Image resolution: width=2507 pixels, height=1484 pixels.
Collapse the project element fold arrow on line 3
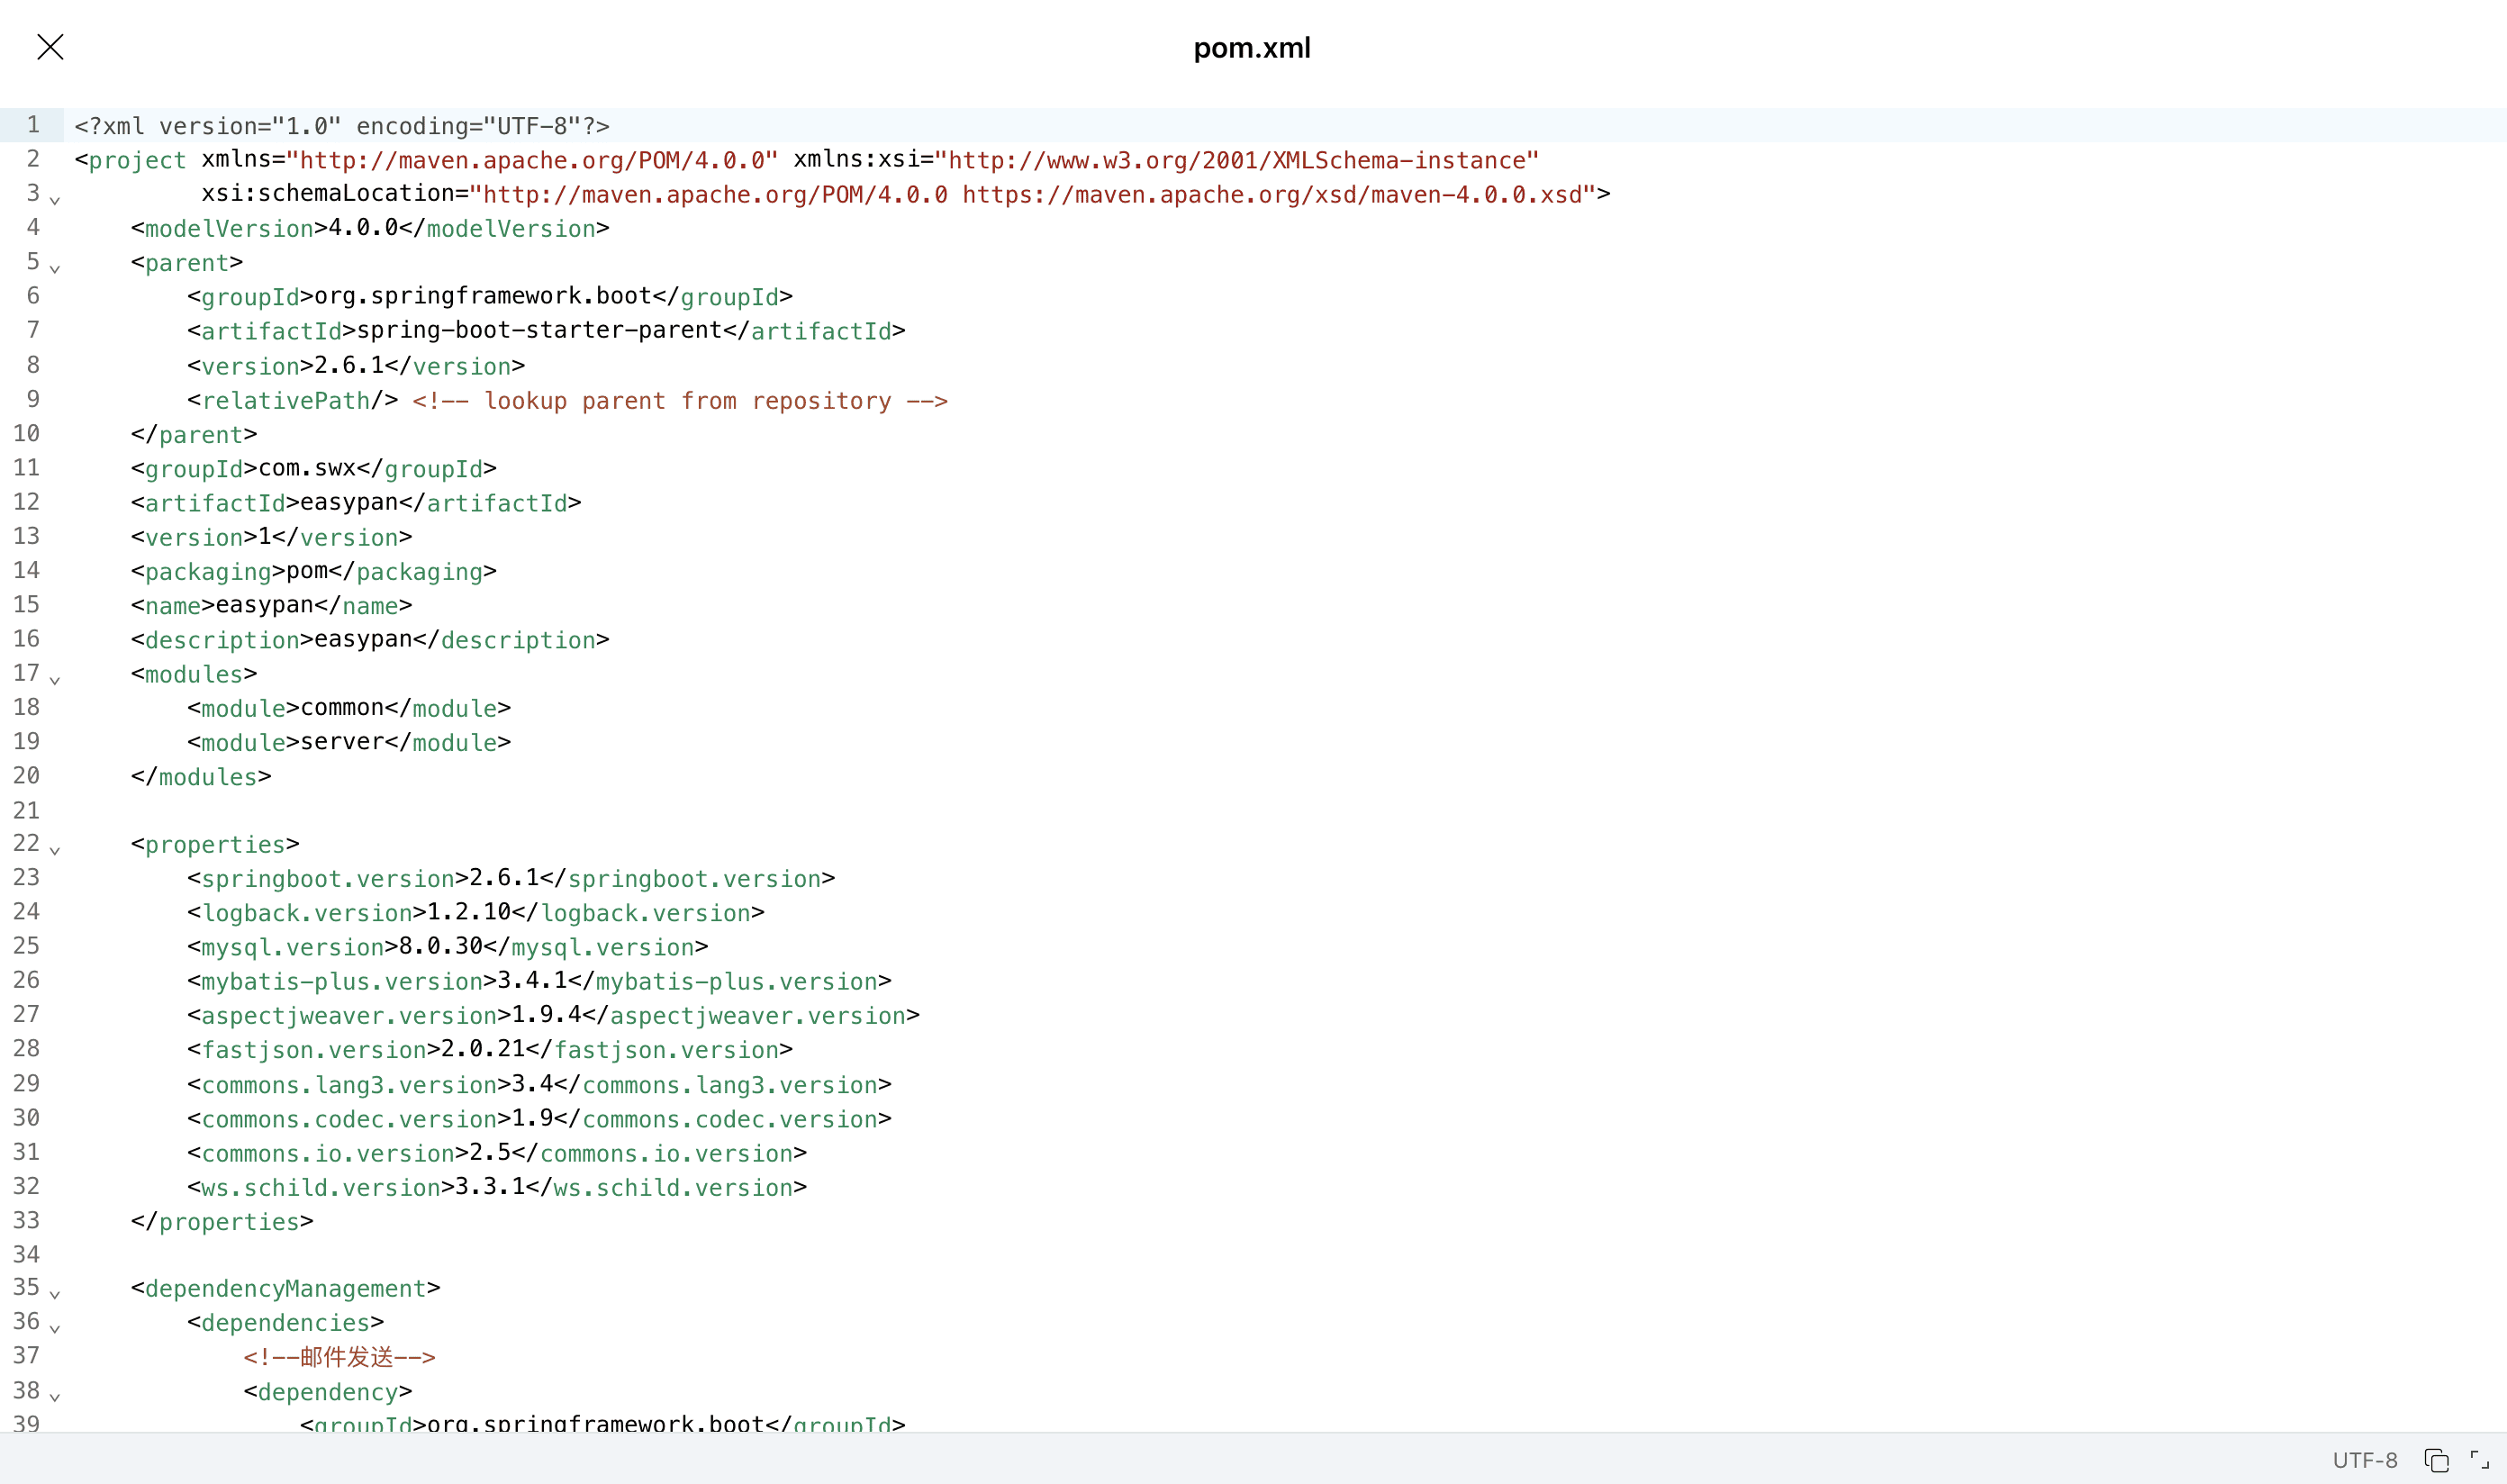coord(56,200)
